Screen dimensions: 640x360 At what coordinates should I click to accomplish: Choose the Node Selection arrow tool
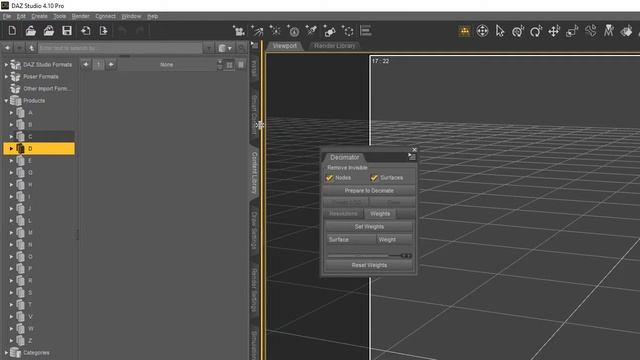500,31
